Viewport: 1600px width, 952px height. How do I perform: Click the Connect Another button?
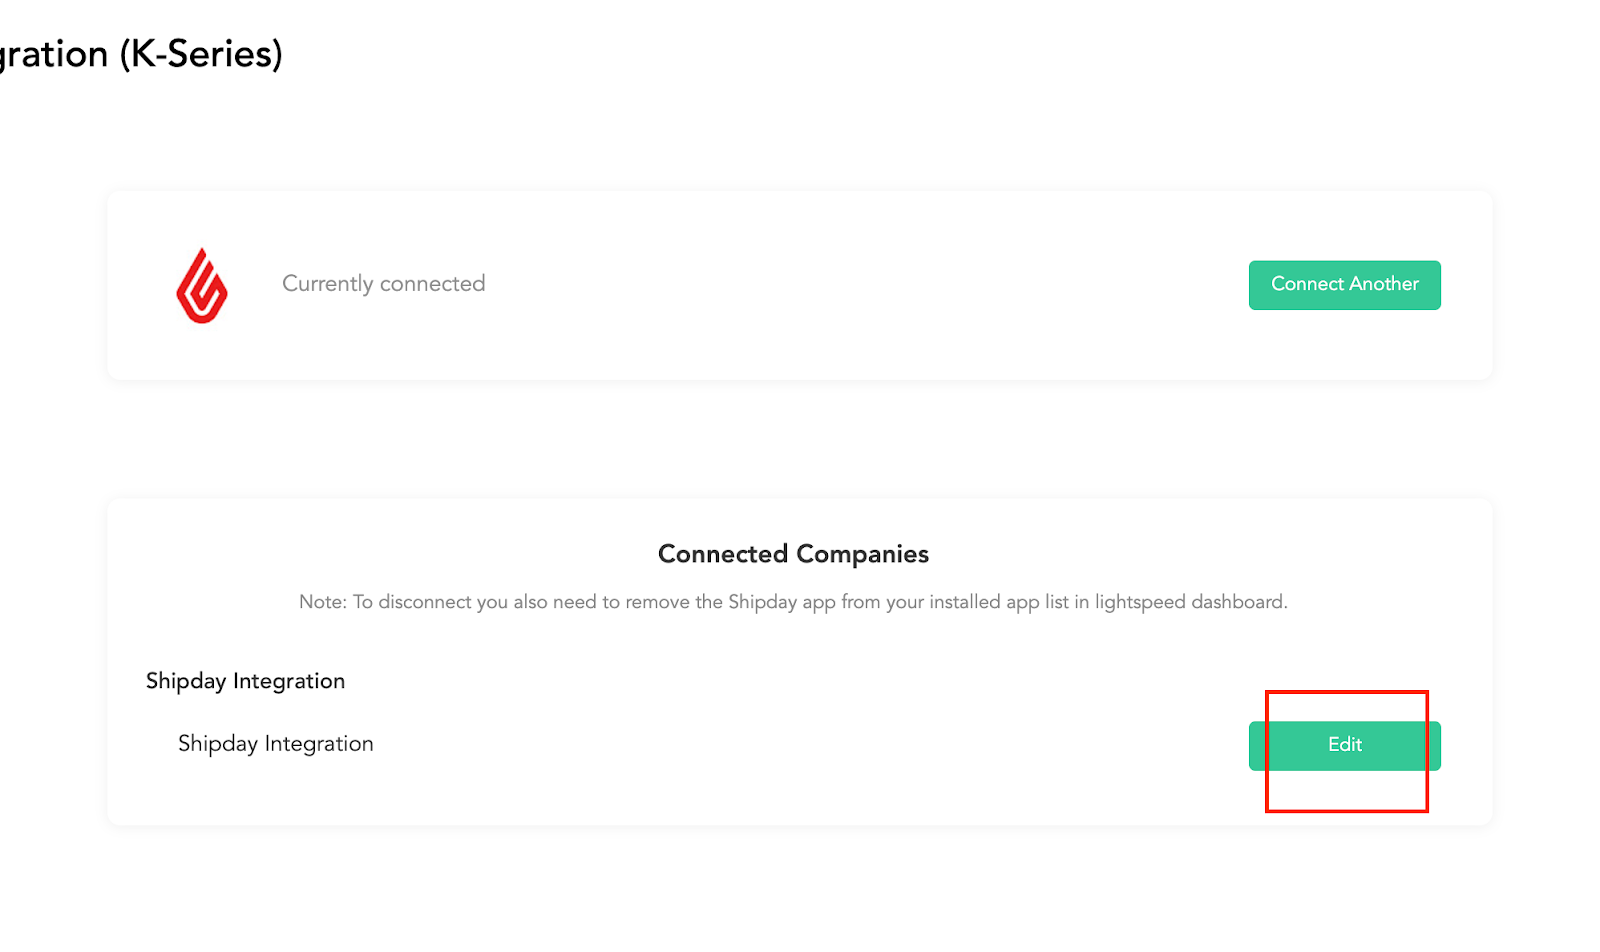coord(1344,285)
